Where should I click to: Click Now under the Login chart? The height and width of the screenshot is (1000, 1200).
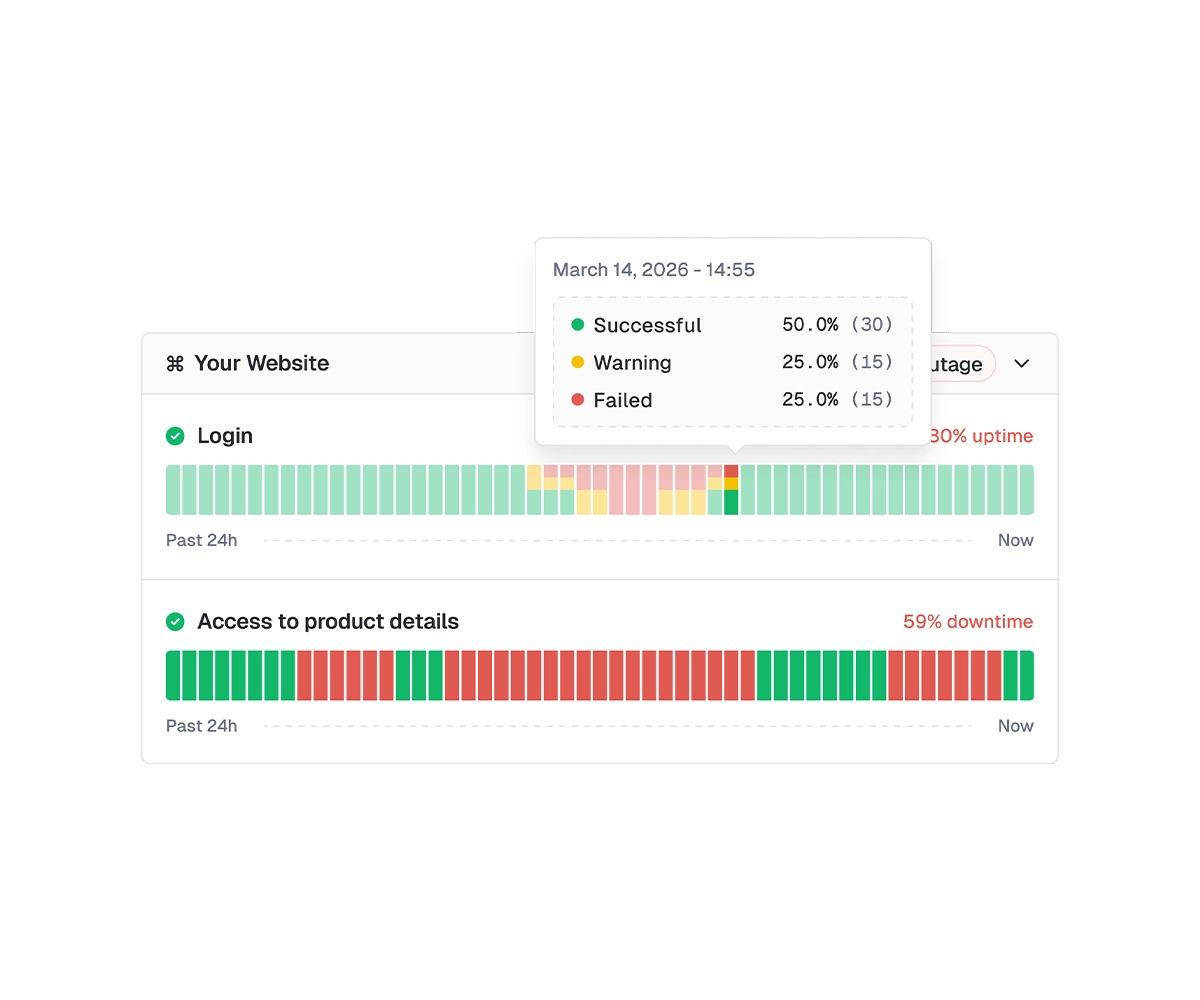(1016, 540)
